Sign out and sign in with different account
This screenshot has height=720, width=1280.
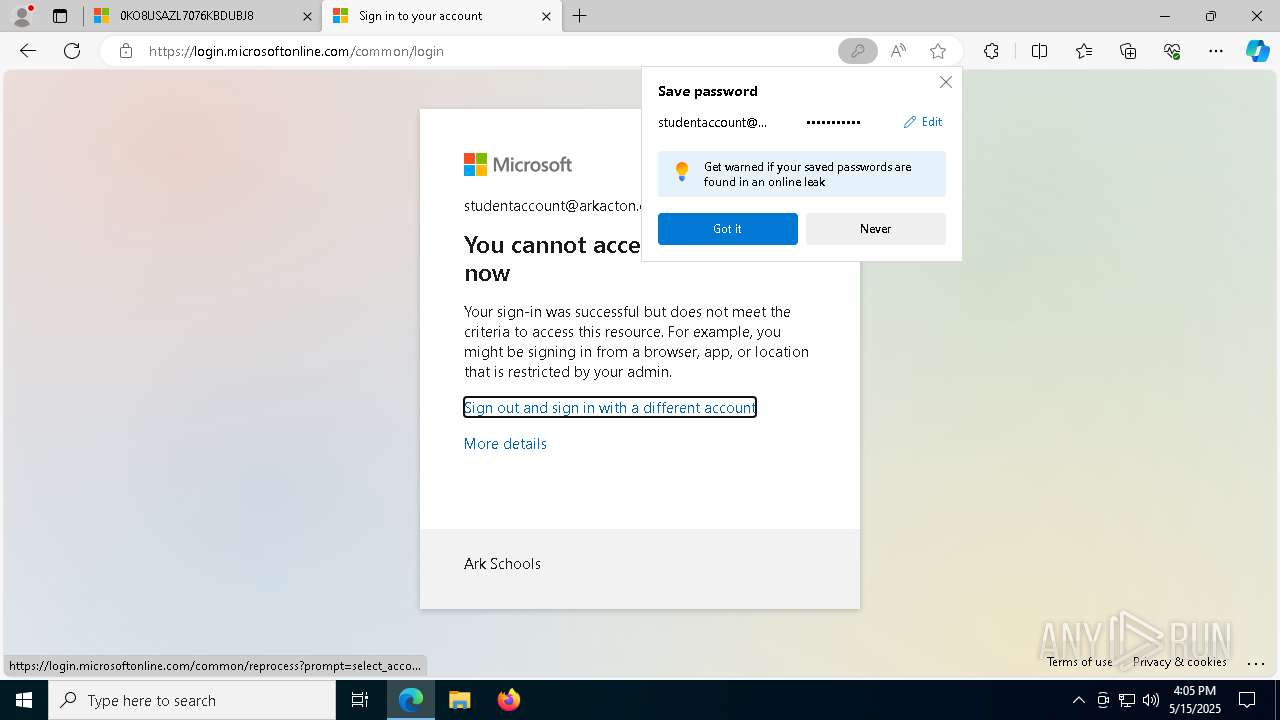(x=610, y=407)
